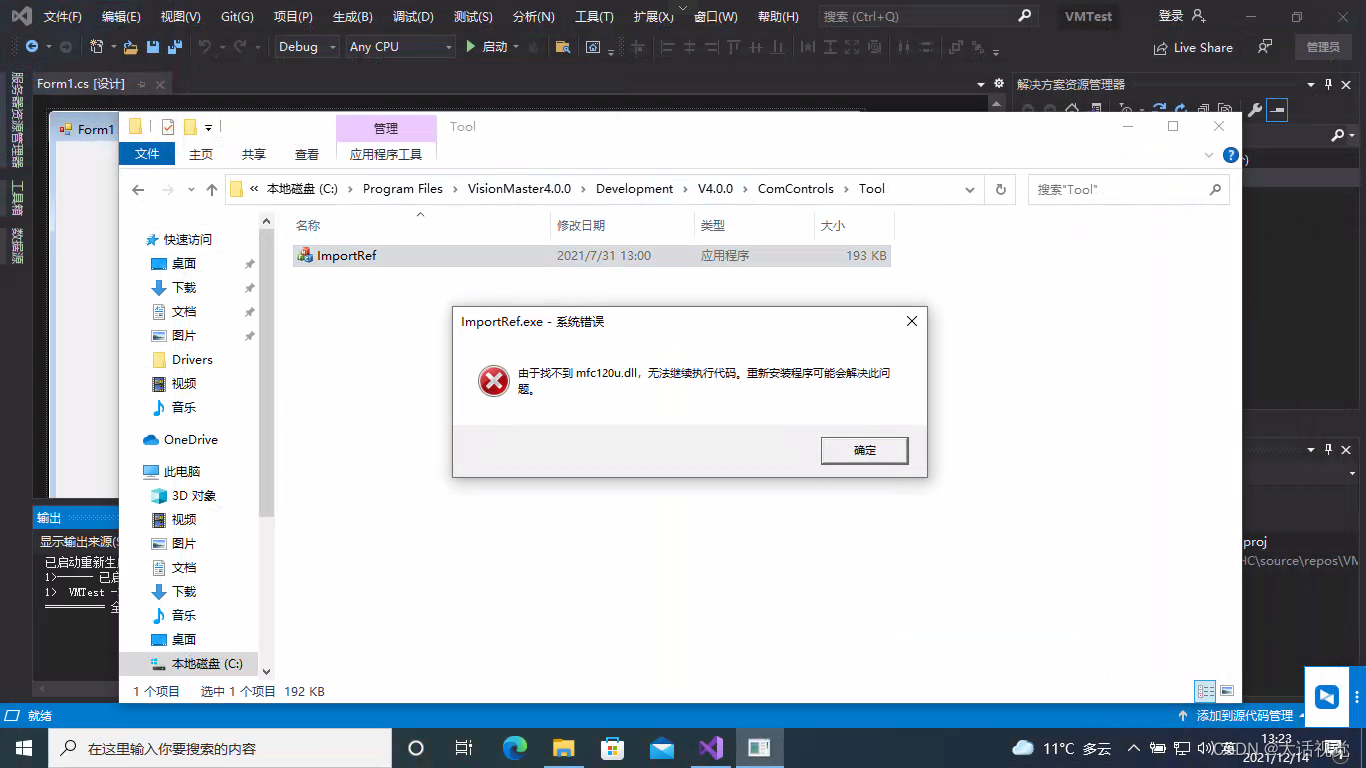Switch Explorer to large icons view

click(1227, 691)
